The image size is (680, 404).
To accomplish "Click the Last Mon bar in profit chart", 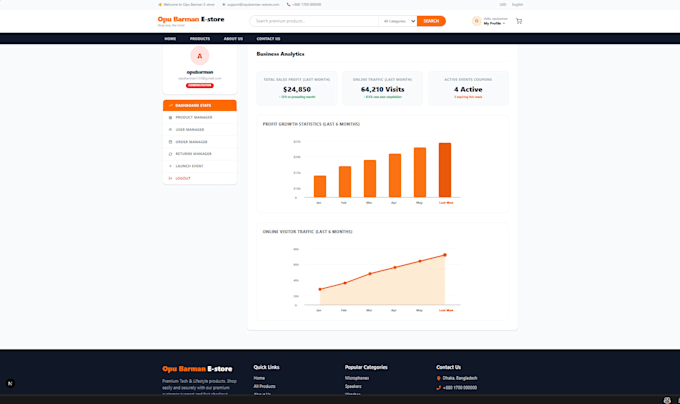I will click(x=445, y=170).
